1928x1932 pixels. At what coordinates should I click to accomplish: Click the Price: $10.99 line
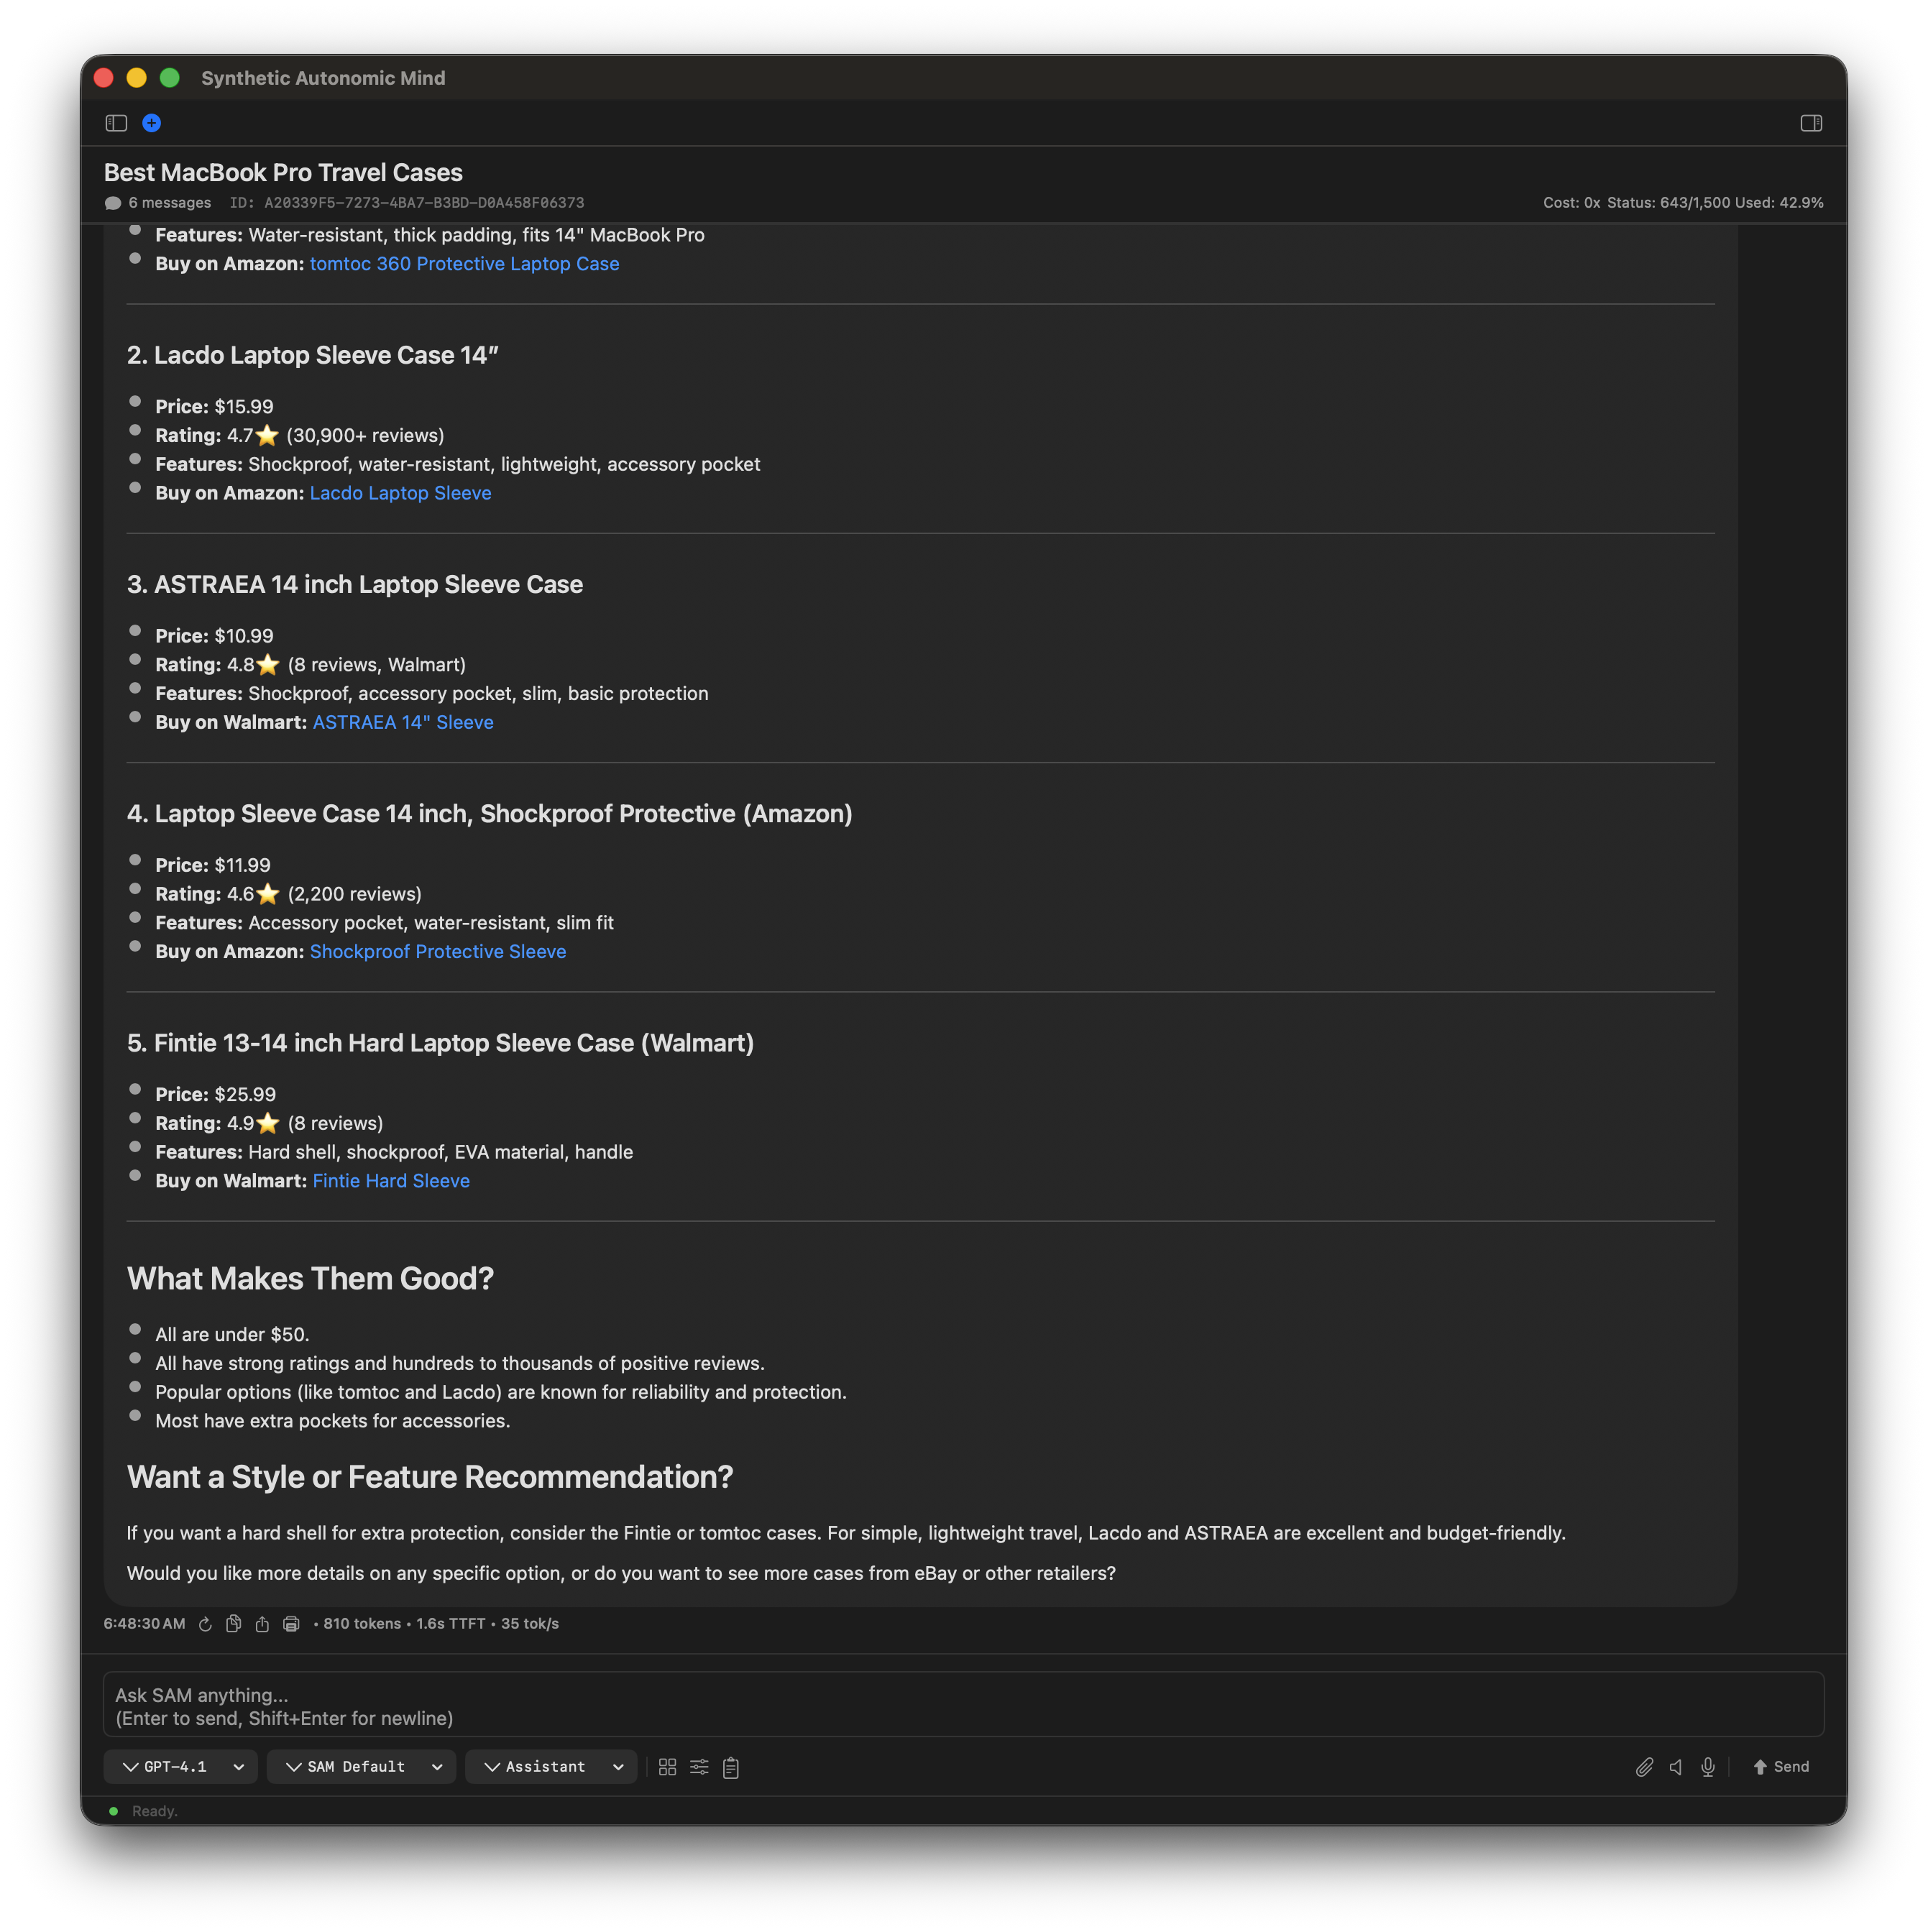click(214, 636)
